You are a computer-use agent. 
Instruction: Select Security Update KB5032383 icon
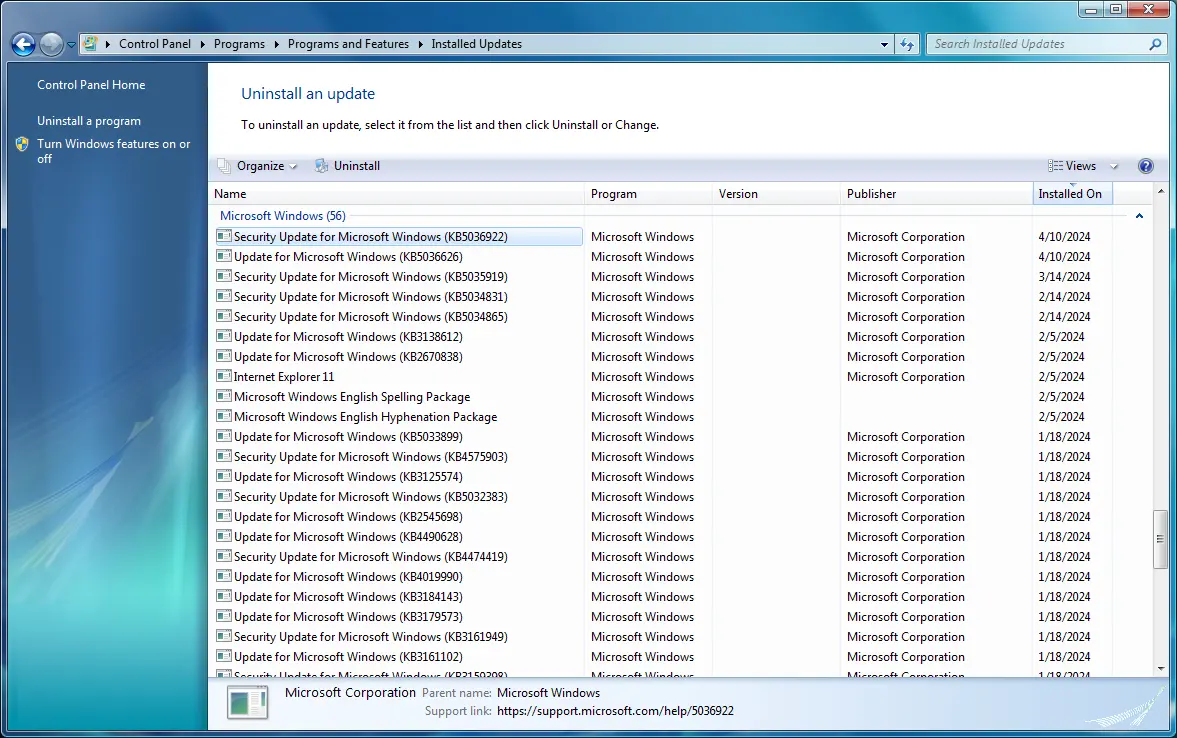(224, 496)
